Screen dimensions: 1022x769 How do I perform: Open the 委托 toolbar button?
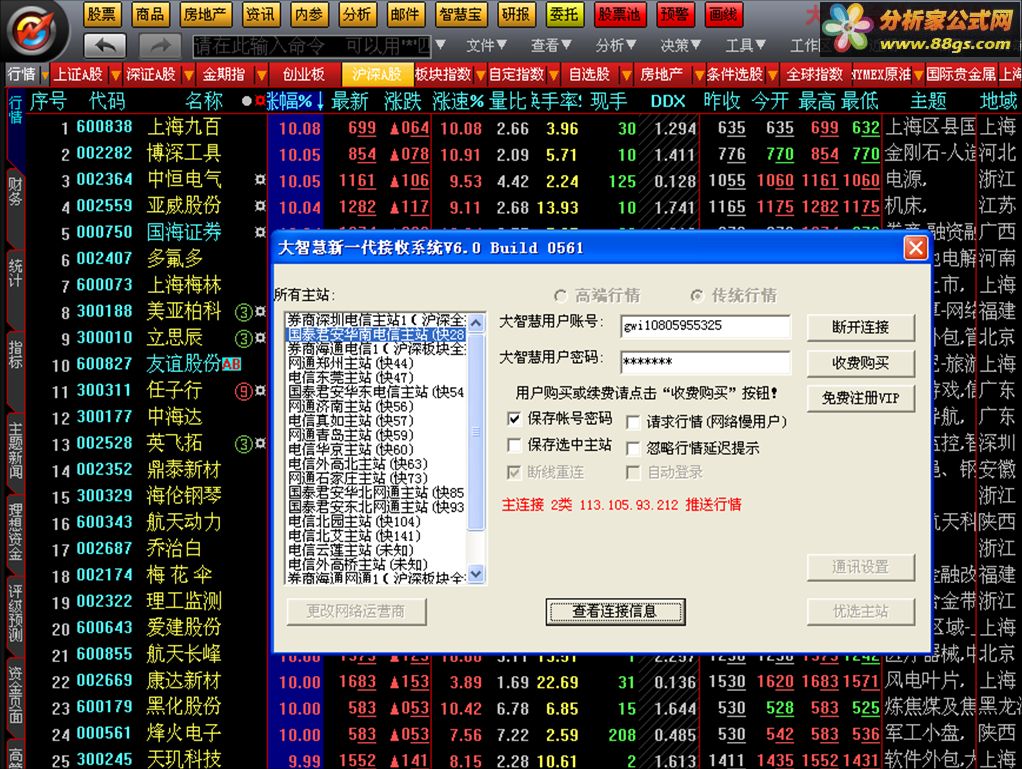(x=564, y=14)
